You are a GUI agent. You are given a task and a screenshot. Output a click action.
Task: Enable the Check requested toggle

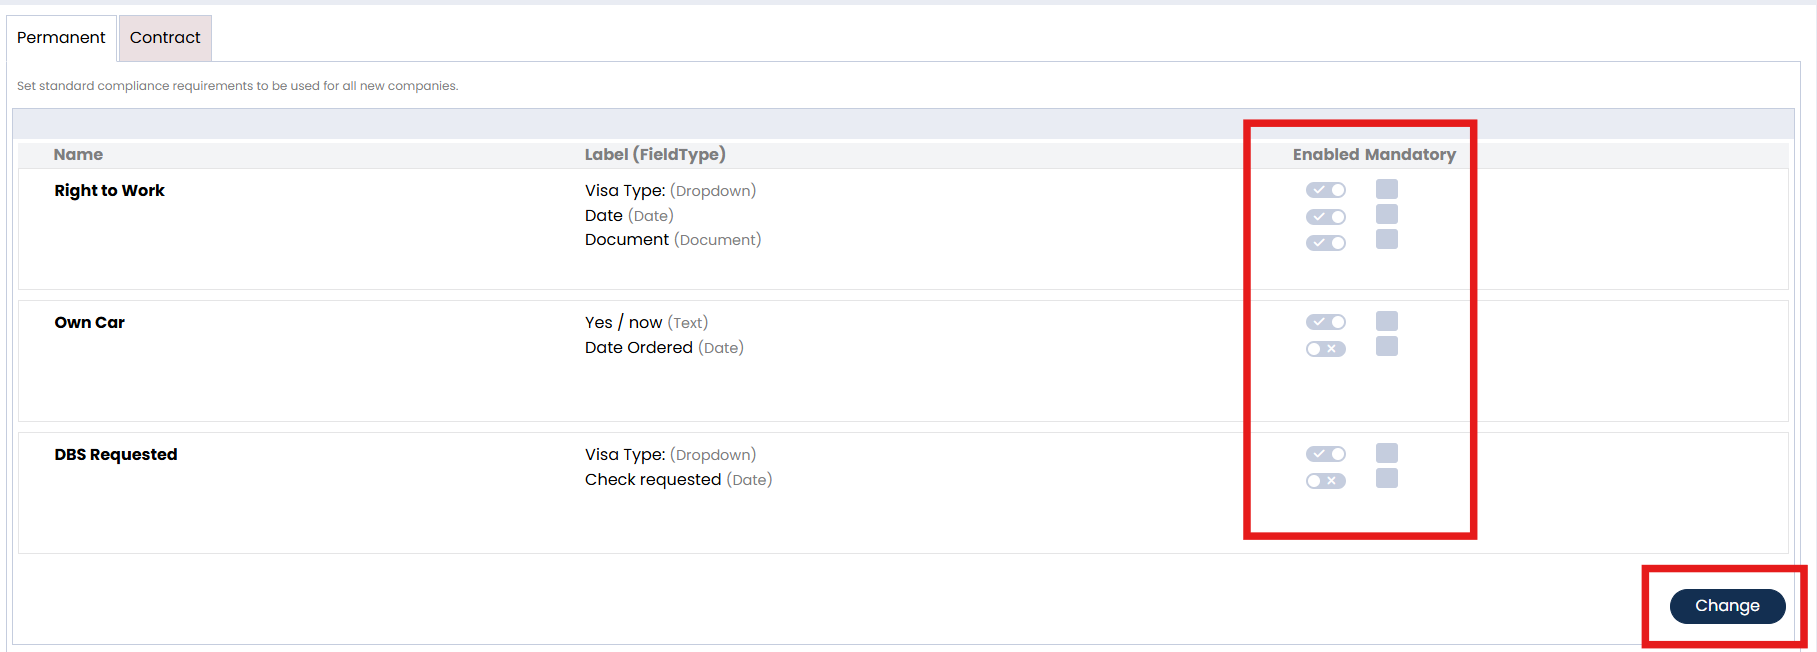pyautogui.click(x=1326, y=481)
